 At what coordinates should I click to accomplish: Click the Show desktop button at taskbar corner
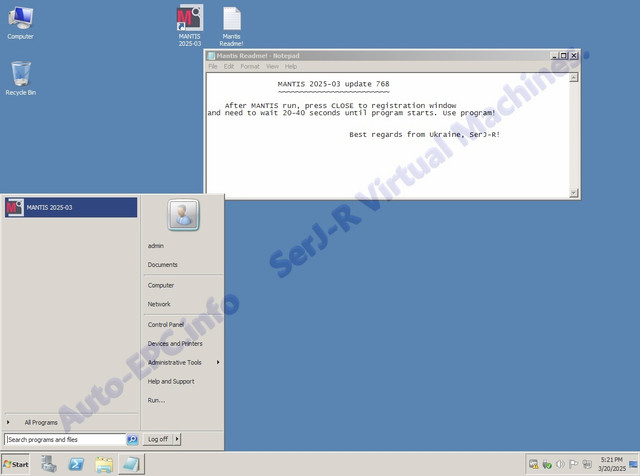[x=634, y=464]
